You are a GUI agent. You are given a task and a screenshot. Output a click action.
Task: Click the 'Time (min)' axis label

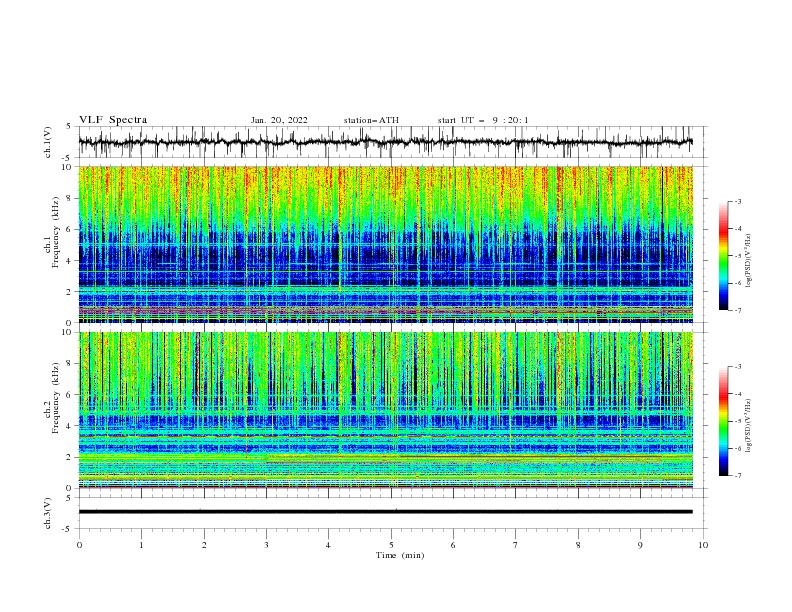(x=400, y=555)
